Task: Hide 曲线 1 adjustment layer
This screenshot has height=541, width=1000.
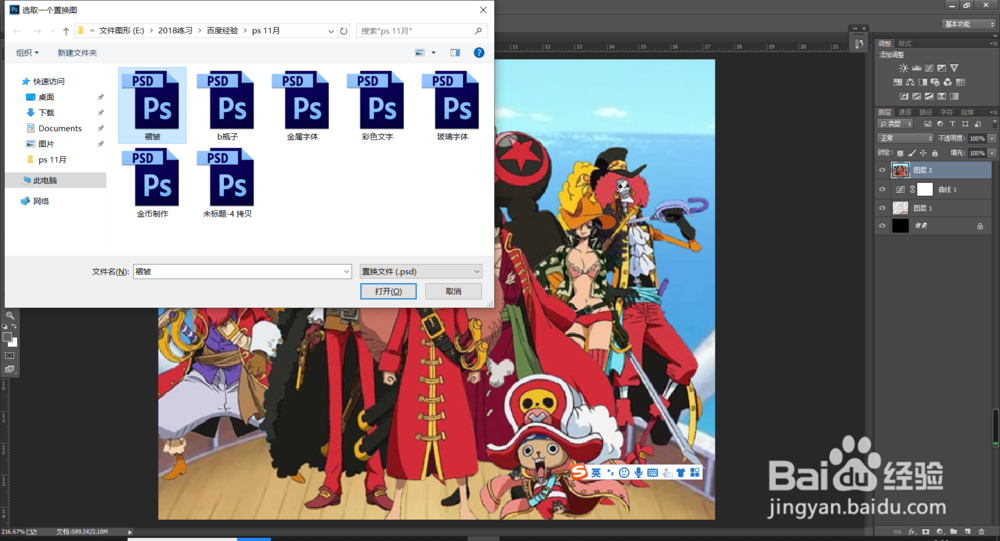Action: pyautogui.click(x=882, y=189)
